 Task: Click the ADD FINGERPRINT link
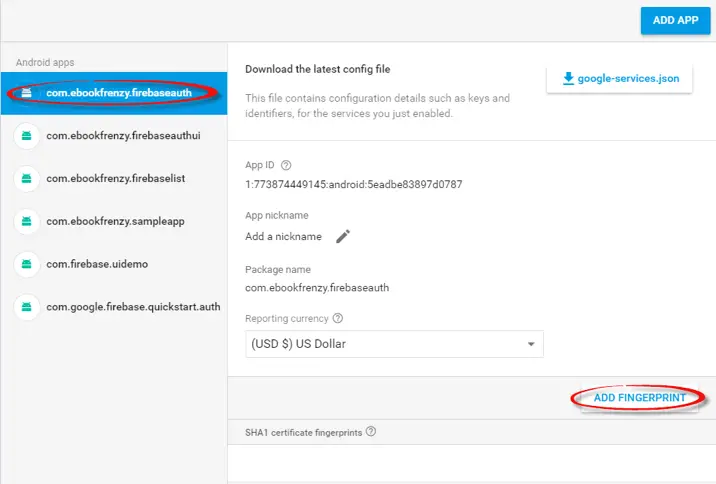click(639, 398)
